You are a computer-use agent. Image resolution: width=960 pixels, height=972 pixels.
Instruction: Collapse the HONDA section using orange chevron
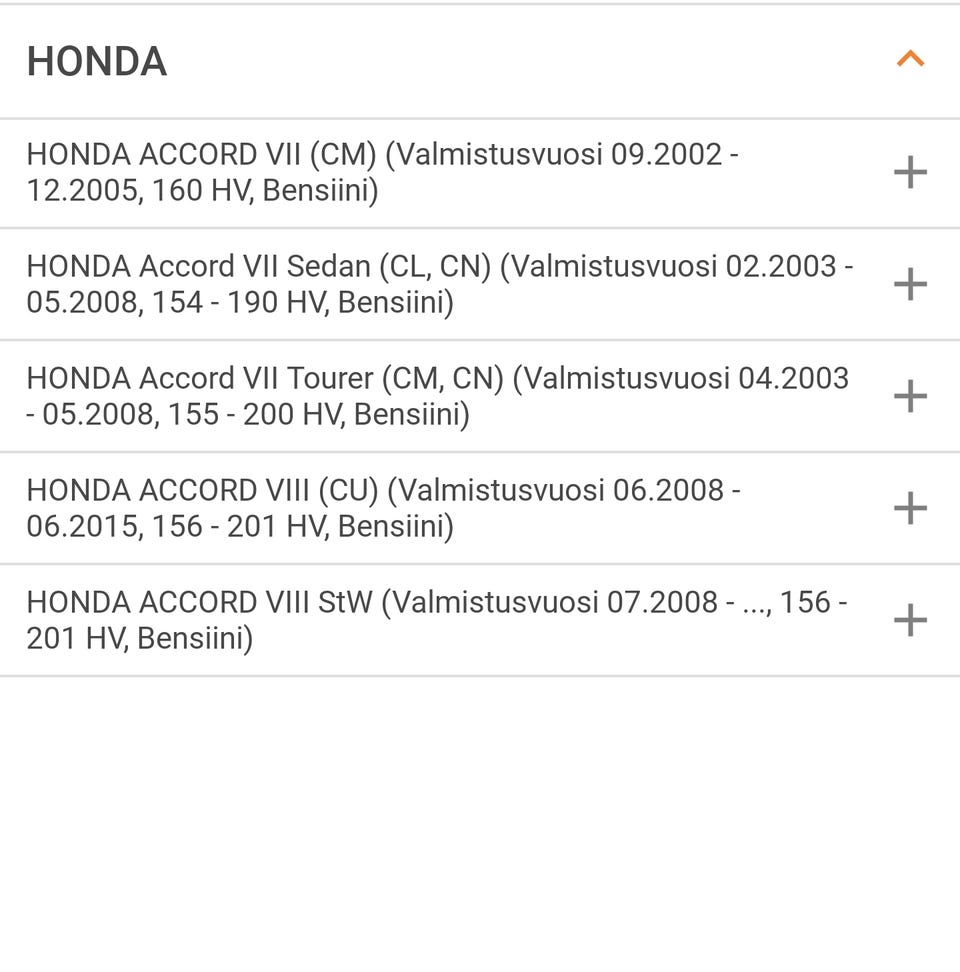[910, 60]
